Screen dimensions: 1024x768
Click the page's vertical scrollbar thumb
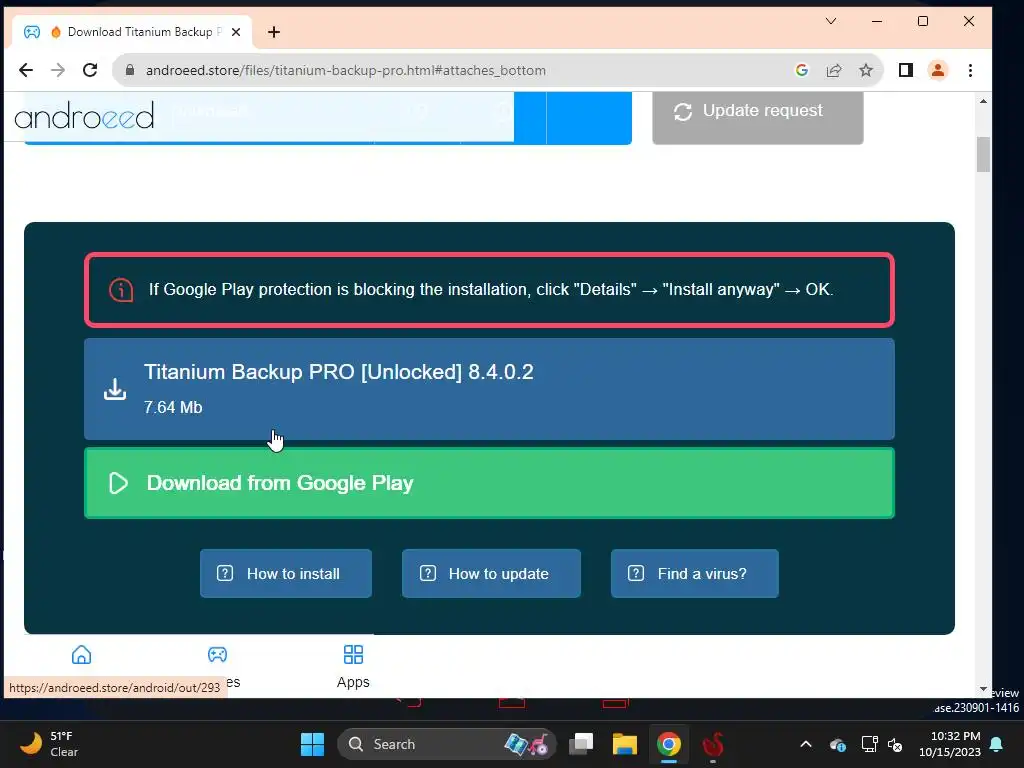[984, 154]
